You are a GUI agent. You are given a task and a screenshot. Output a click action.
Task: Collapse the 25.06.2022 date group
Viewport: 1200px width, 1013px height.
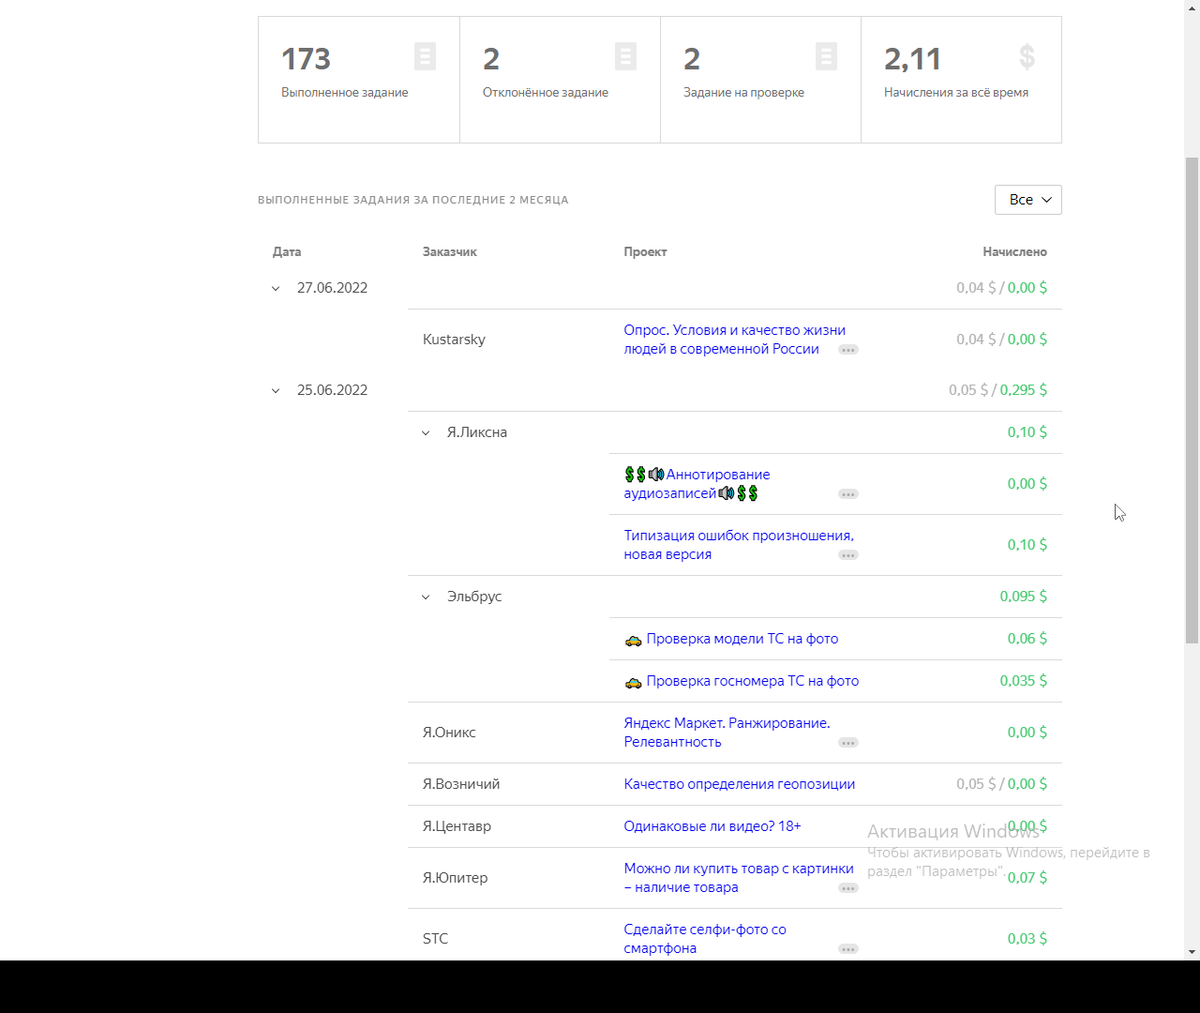[x=276, y=391]
